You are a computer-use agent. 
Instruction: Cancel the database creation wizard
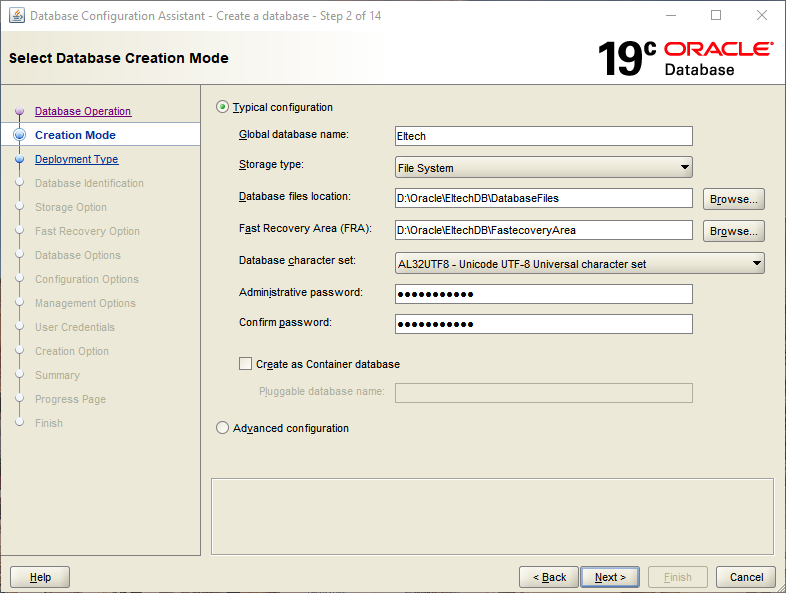pyautogui.click(x=746, y=577)
